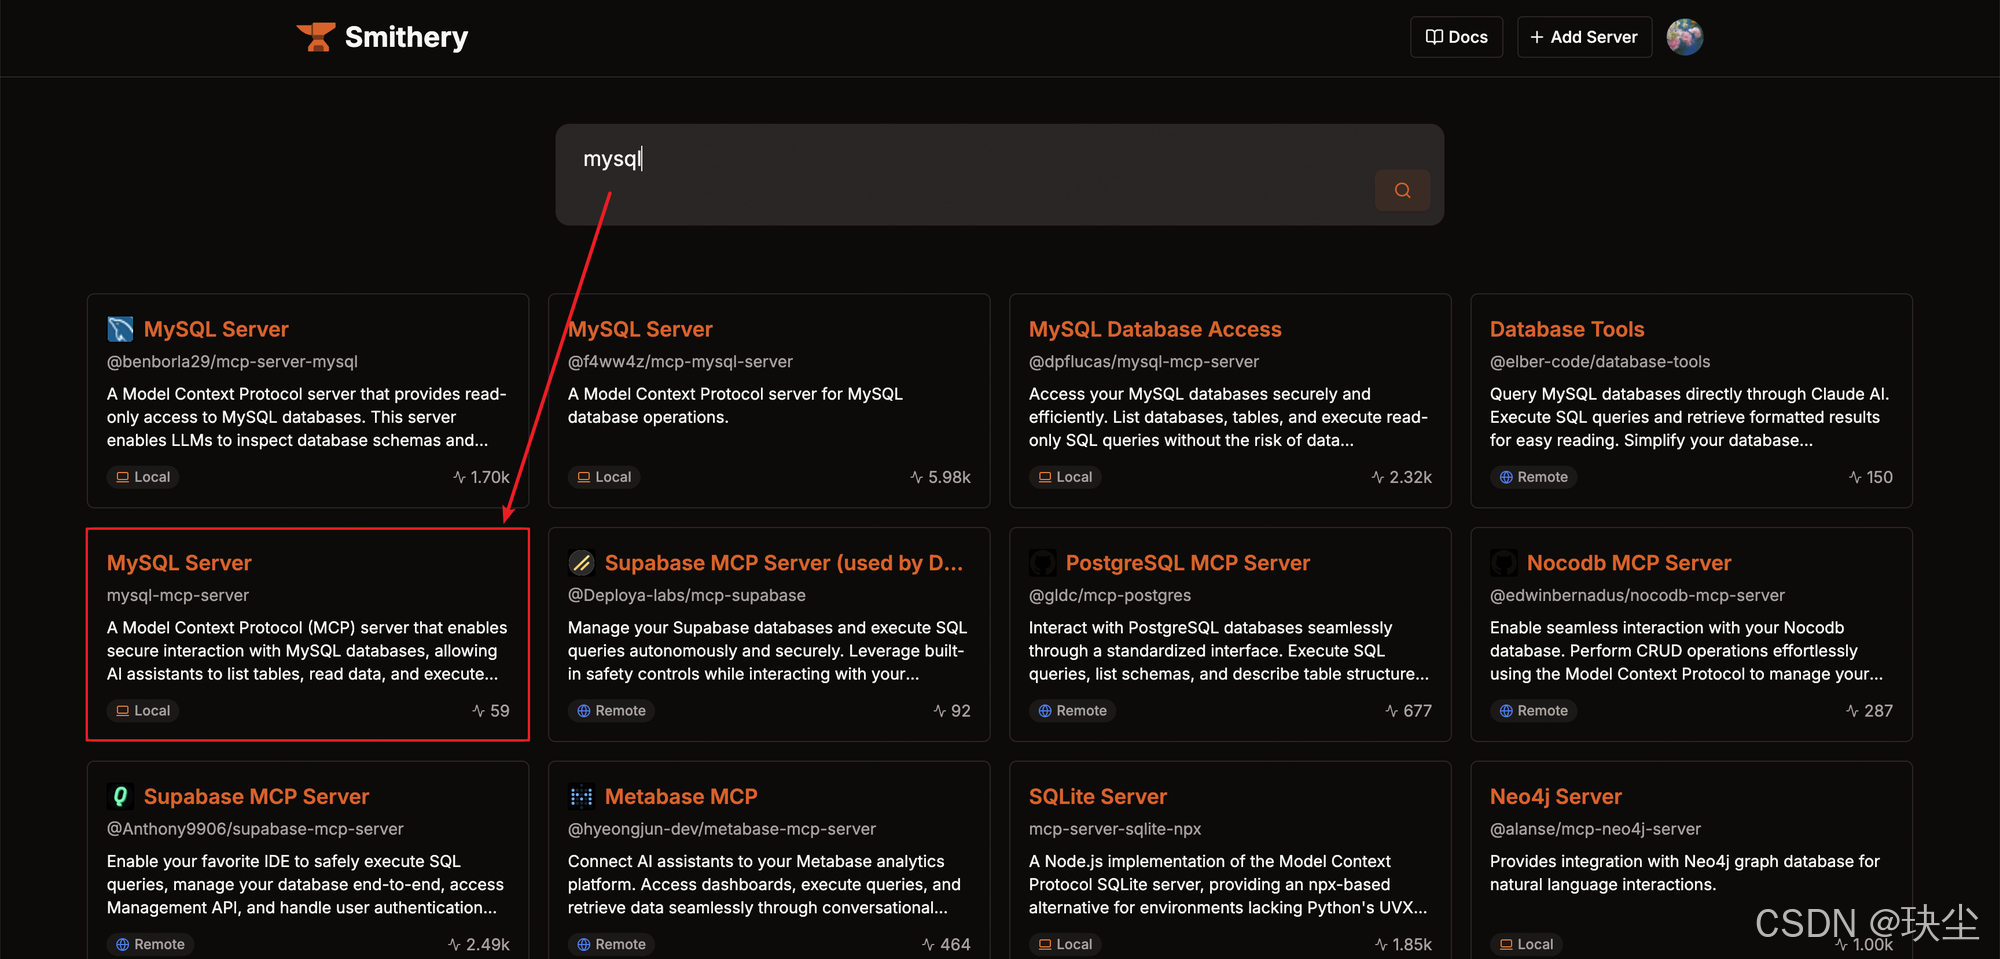Viewport: 2000px width, 959px height.
Task: Click the Docs book icon
Action: pyautogui.click(x=1434, y=37)
